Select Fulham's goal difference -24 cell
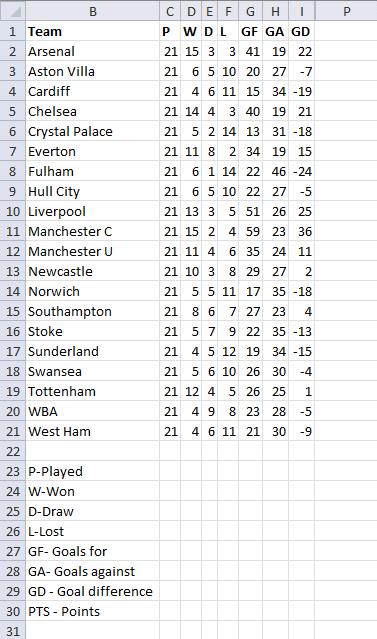Viewport: 377px width, 639px height. click(301, 171)
